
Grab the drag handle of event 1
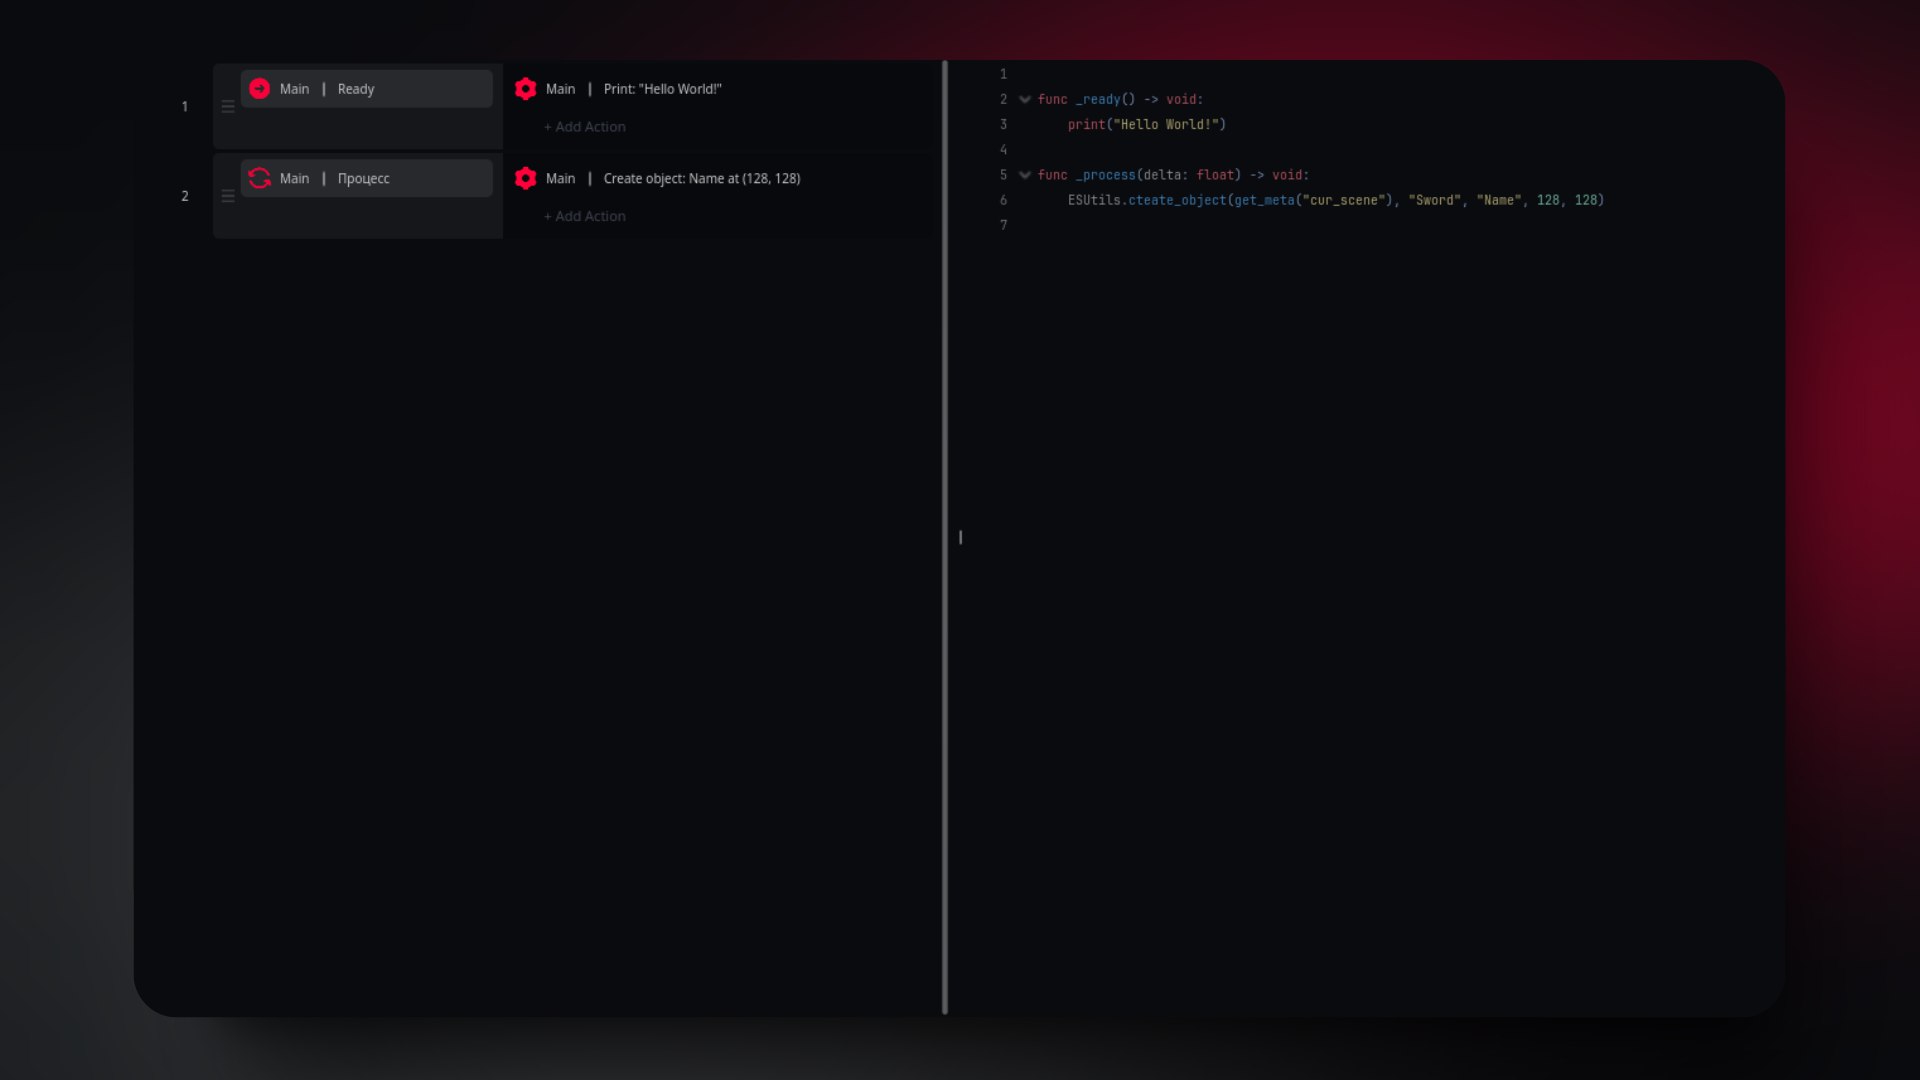(228, 107)
